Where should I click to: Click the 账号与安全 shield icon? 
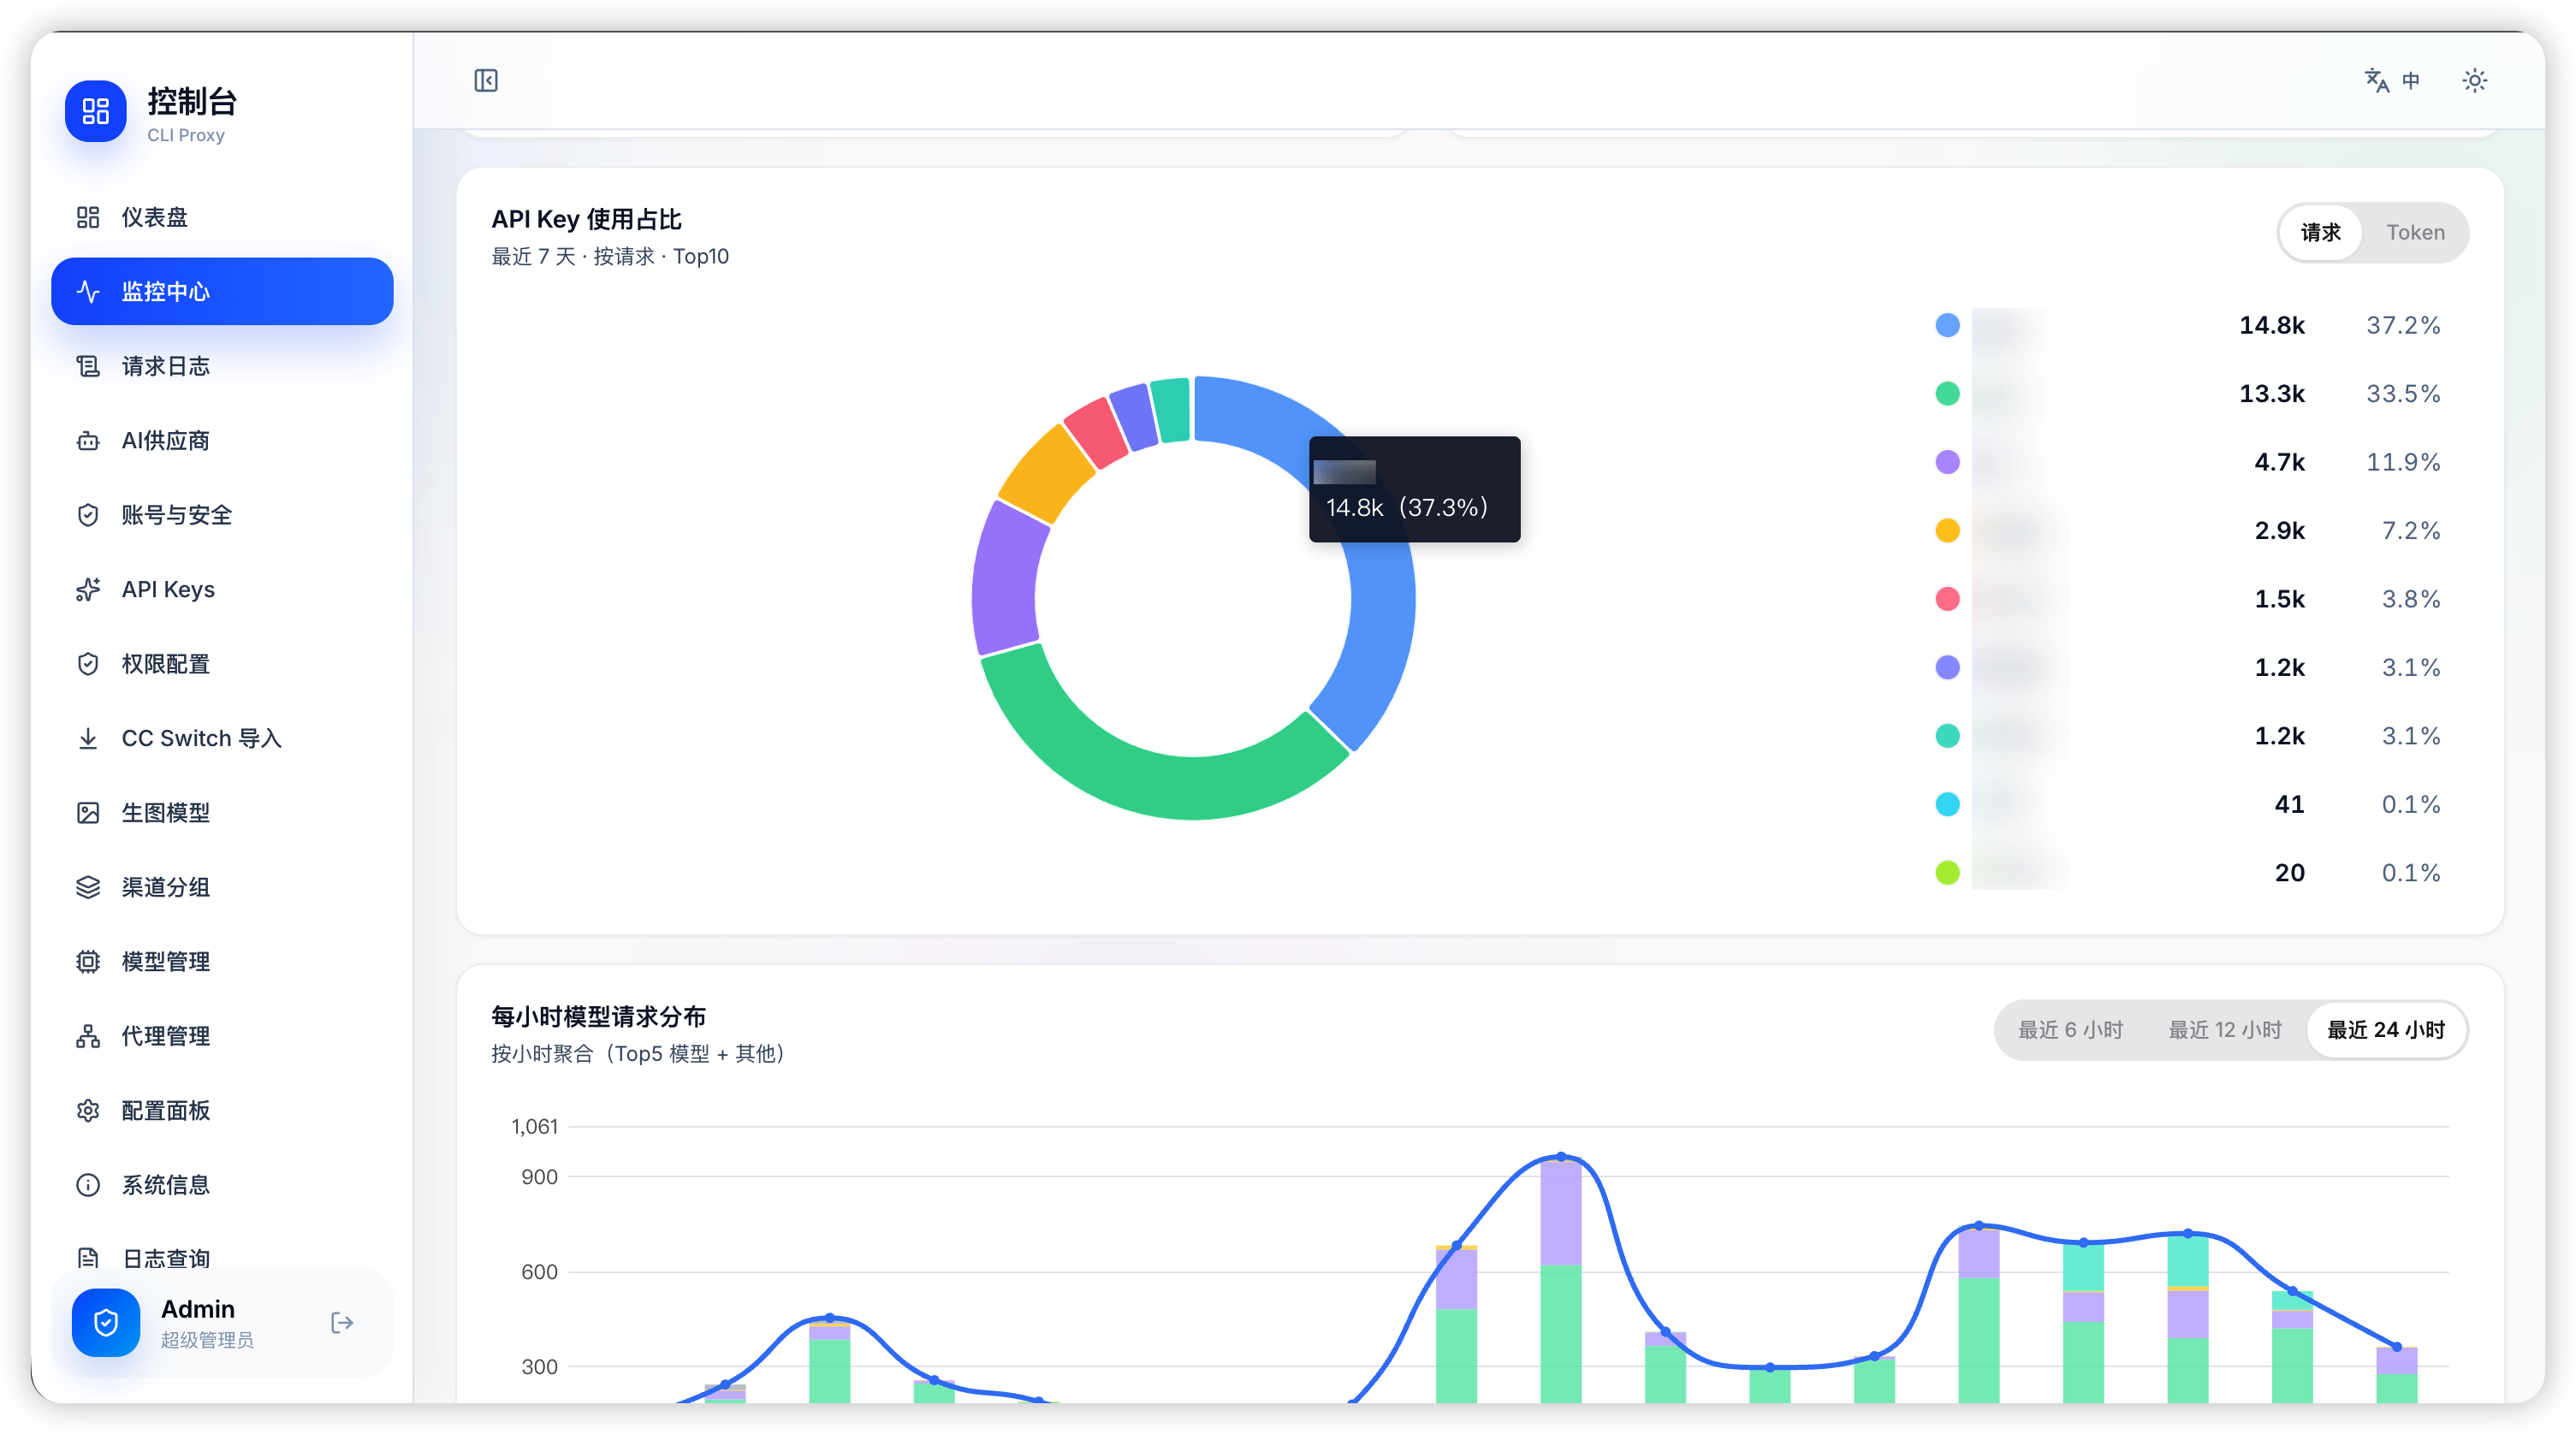(x=88, y=515)
